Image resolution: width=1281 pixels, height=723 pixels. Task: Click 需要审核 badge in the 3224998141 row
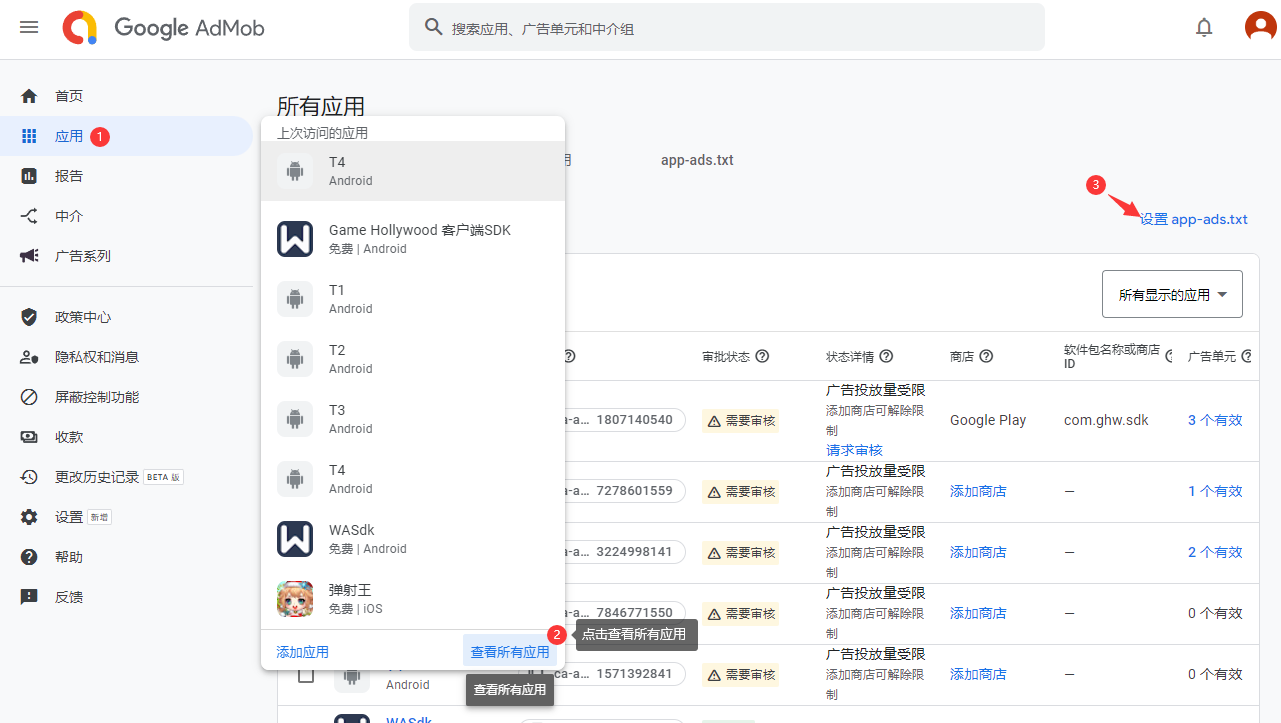[741, 553]
